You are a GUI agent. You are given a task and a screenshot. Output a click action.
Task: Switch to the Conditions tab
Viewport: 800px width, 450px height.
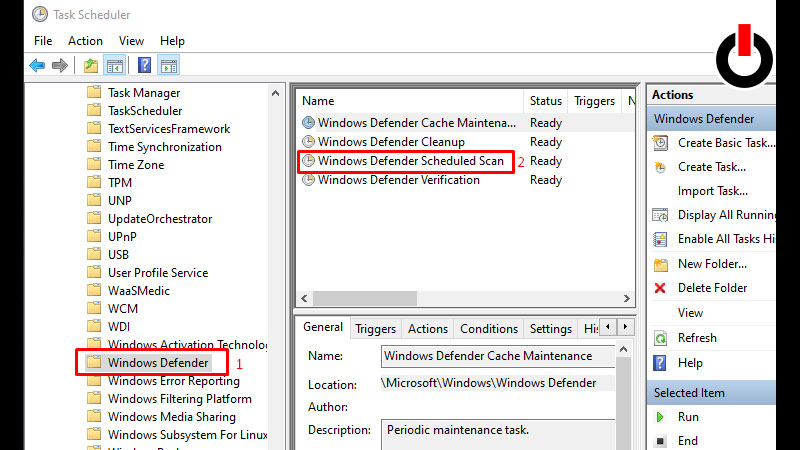click(x=489, y=329)
